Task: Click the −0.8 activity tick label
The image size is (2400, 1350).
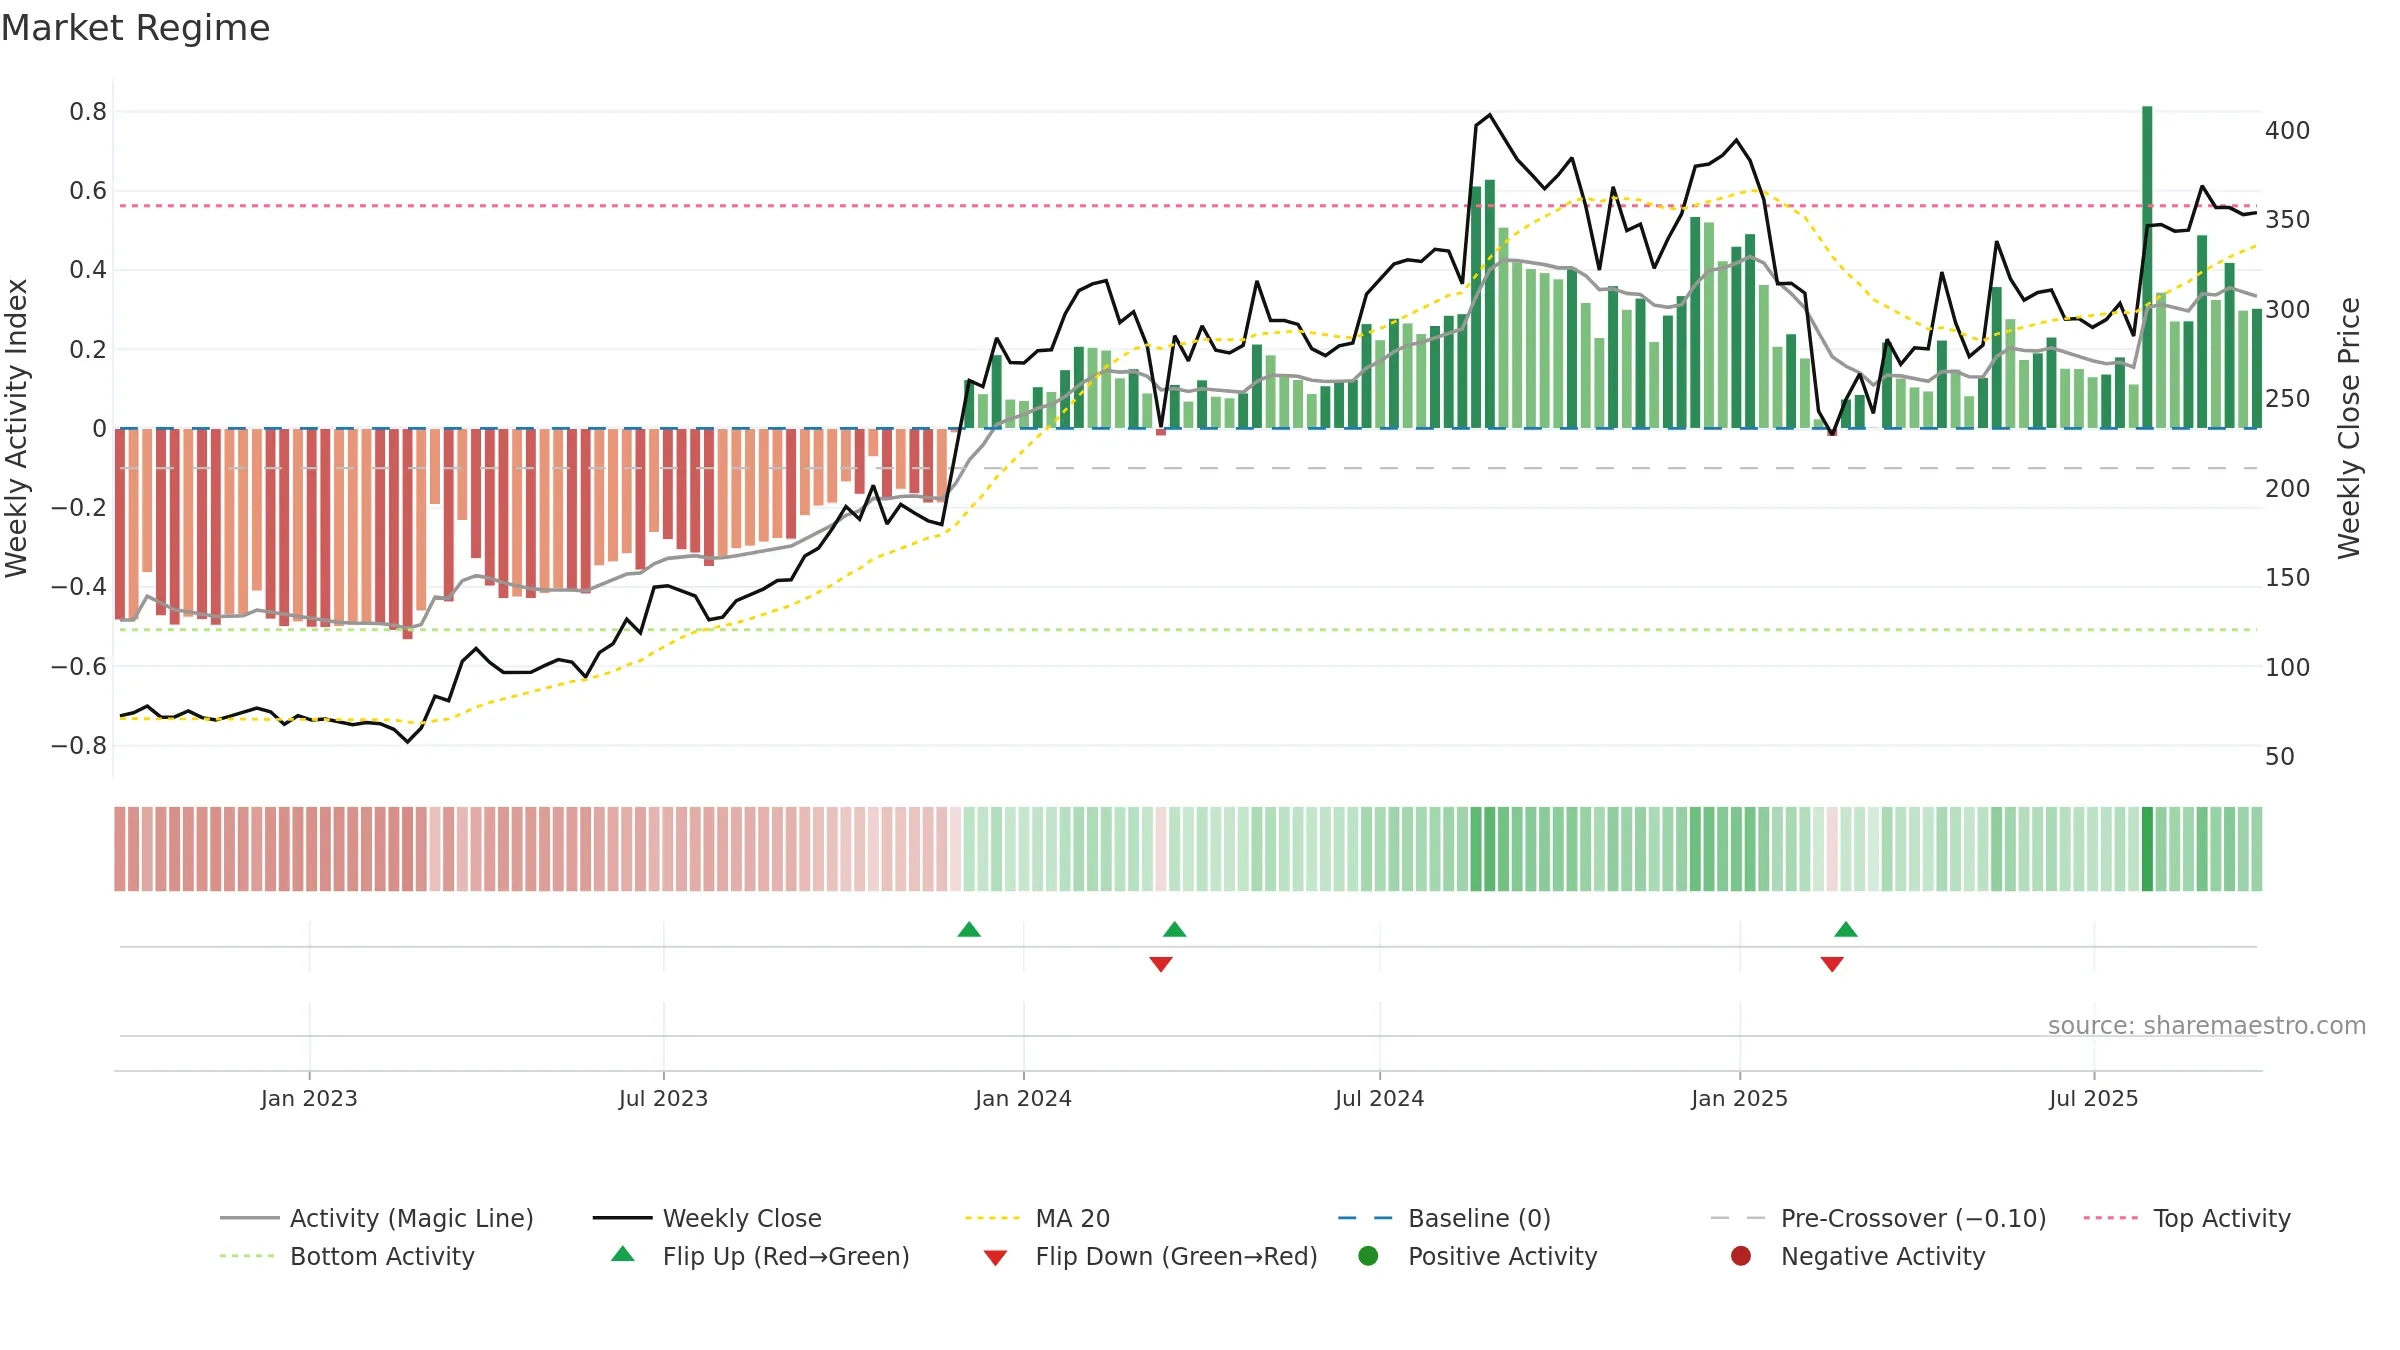Action: coord(79,746)
